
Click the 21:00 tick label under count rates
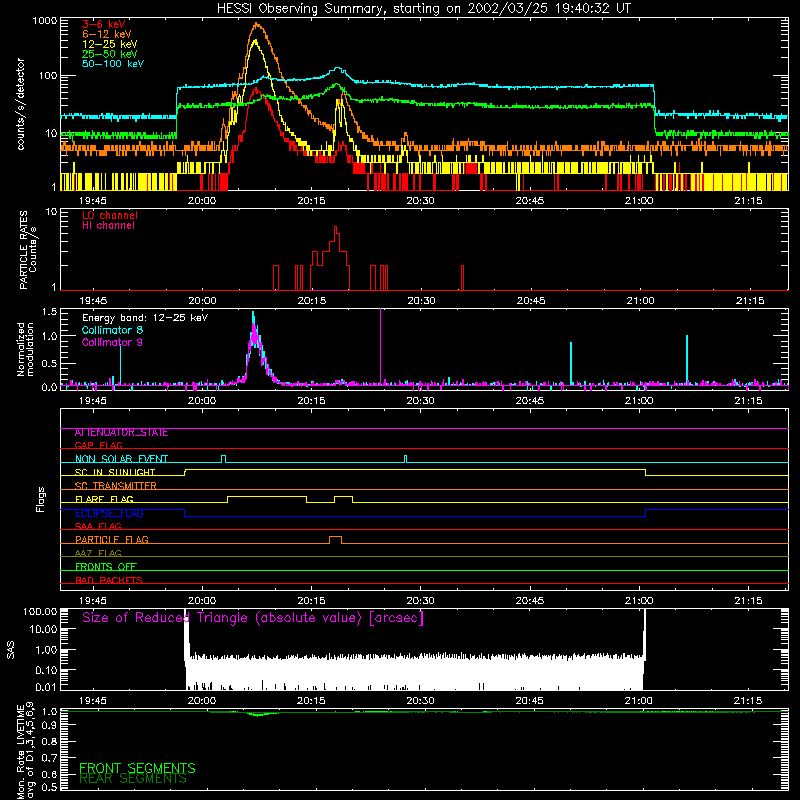pos(639,201)
